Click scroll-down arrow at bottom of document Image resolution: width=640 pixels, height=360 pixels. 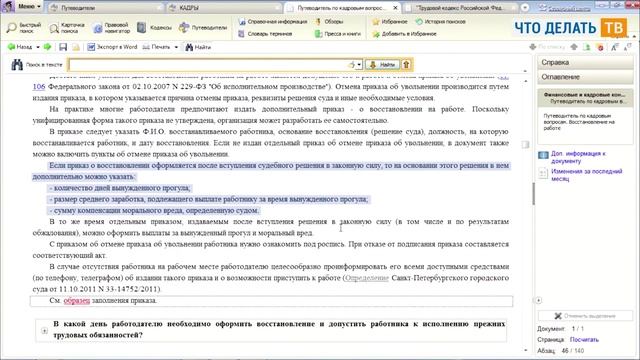click(525, 350)
